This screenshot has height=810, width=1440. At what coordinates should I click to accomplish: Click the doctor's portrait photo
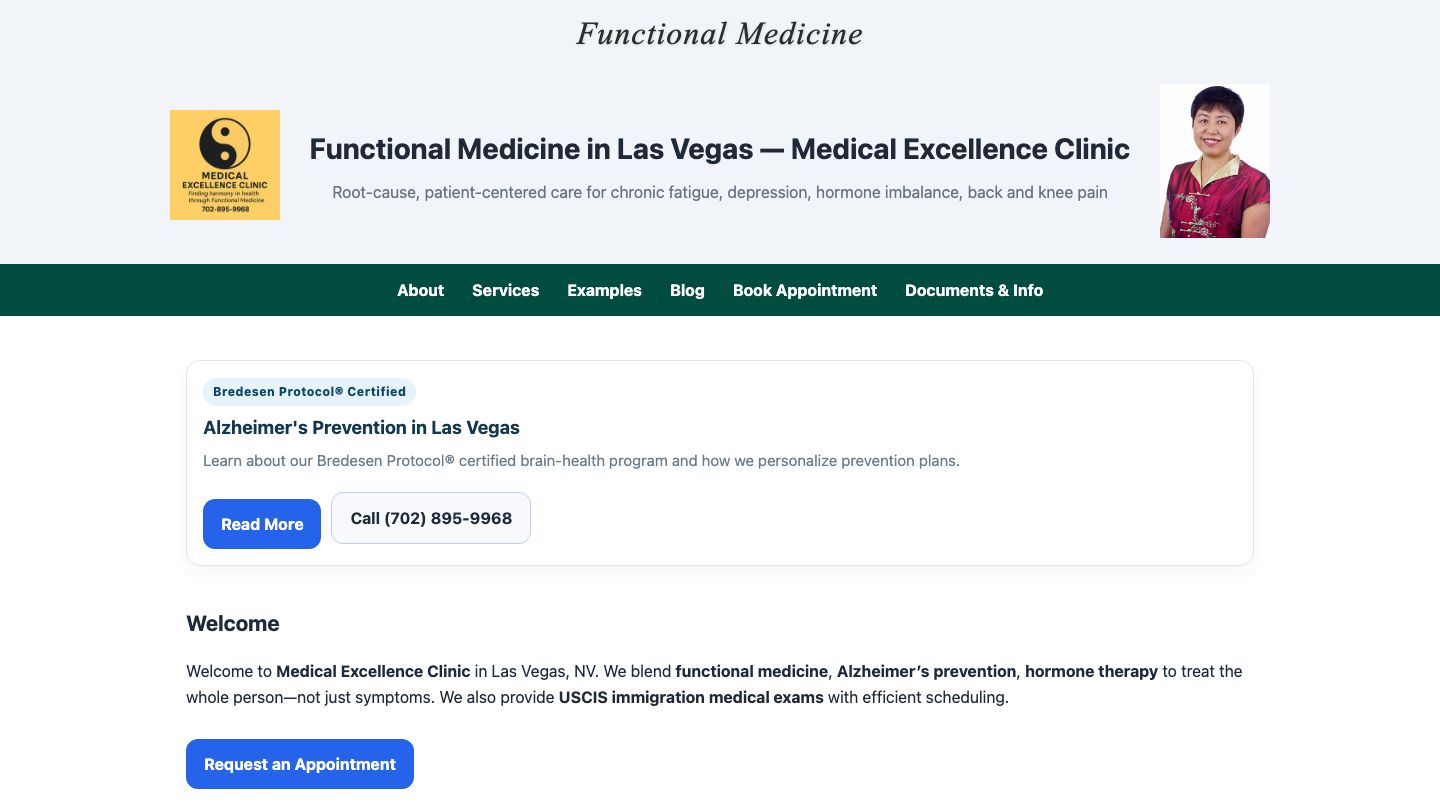pyautogui.click(x=1214, y=160)
